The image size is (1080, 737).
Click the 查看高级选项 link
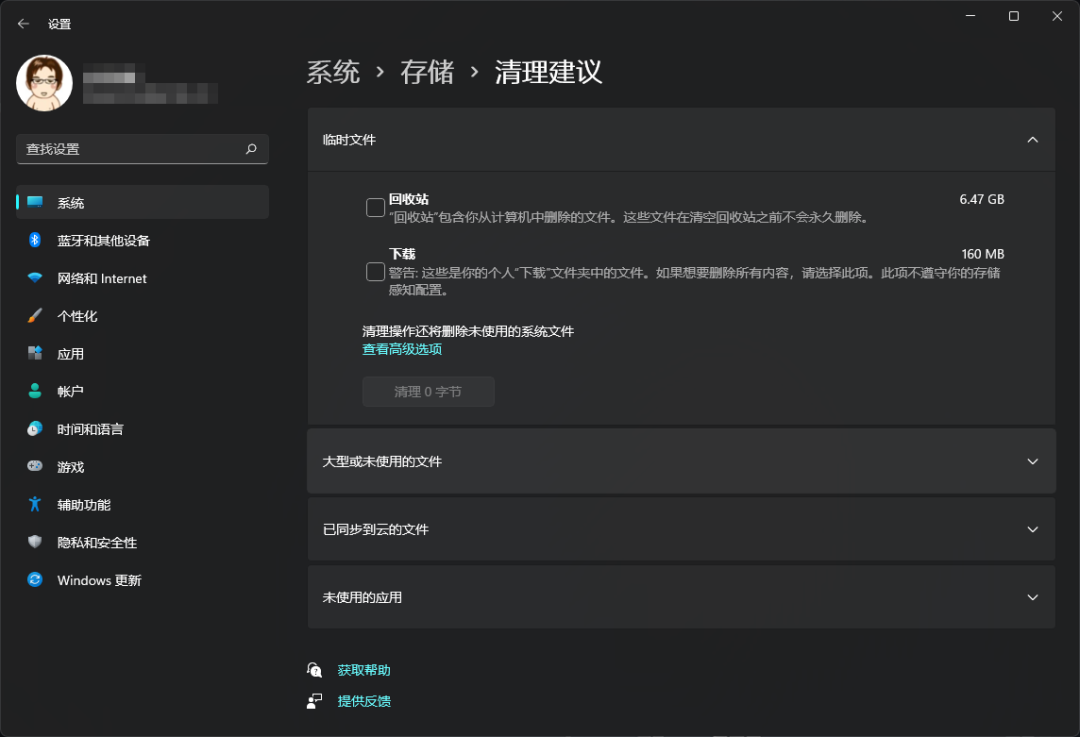(x=402, y=350)
